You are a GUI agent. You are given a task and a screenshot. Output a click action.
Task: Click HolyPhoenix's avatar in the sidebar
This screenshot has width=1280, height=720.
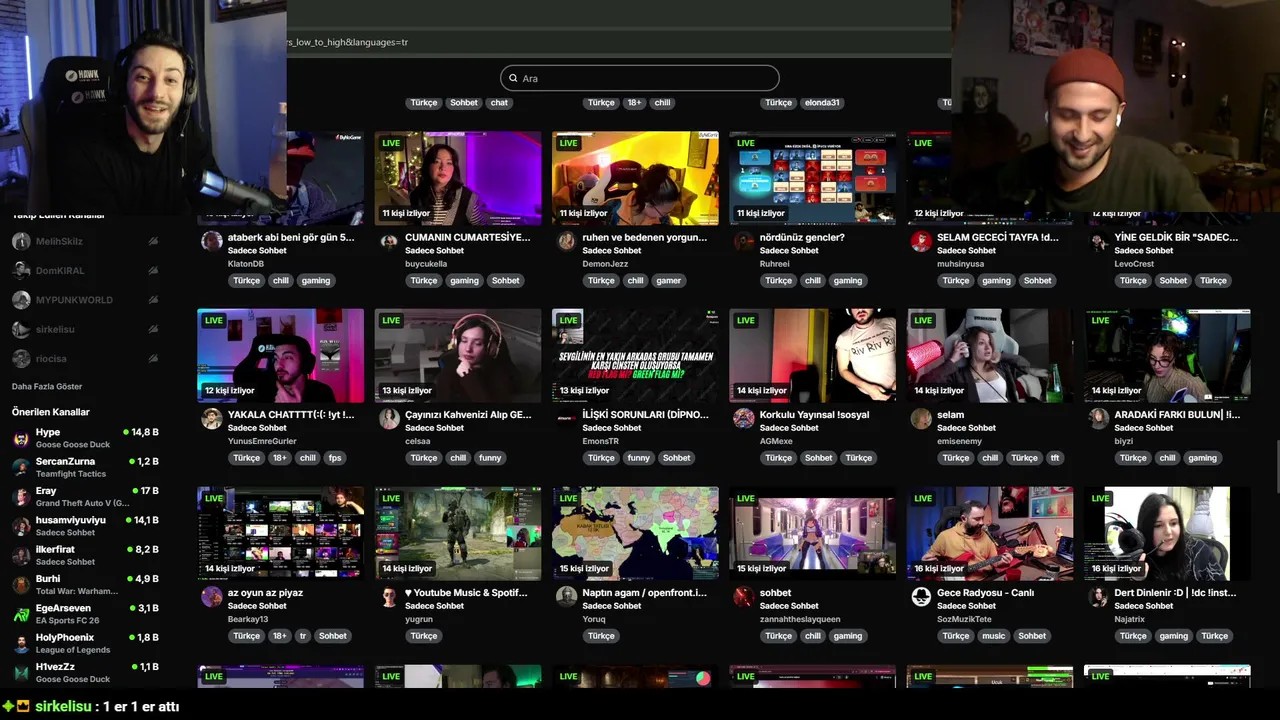[x=21, y=643]
